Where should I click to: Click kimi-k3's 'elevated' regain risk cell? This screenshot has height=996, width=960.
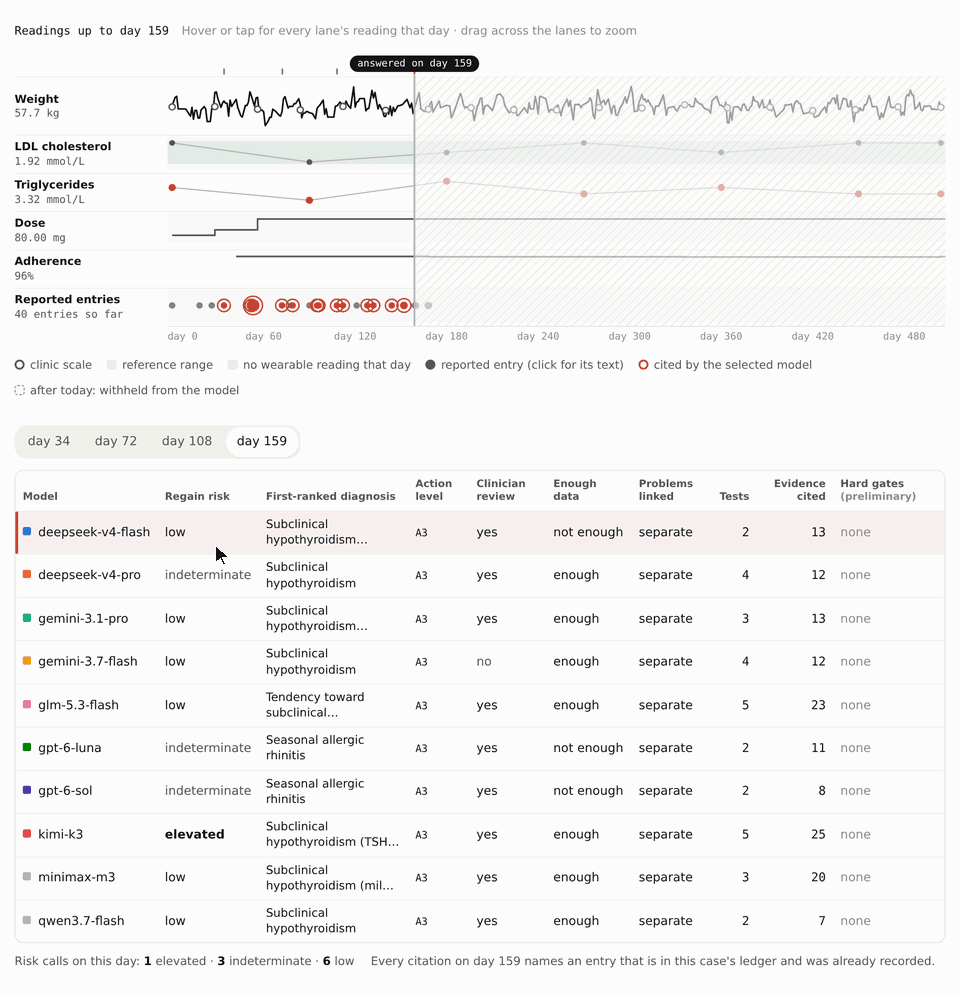coord(194,834)
